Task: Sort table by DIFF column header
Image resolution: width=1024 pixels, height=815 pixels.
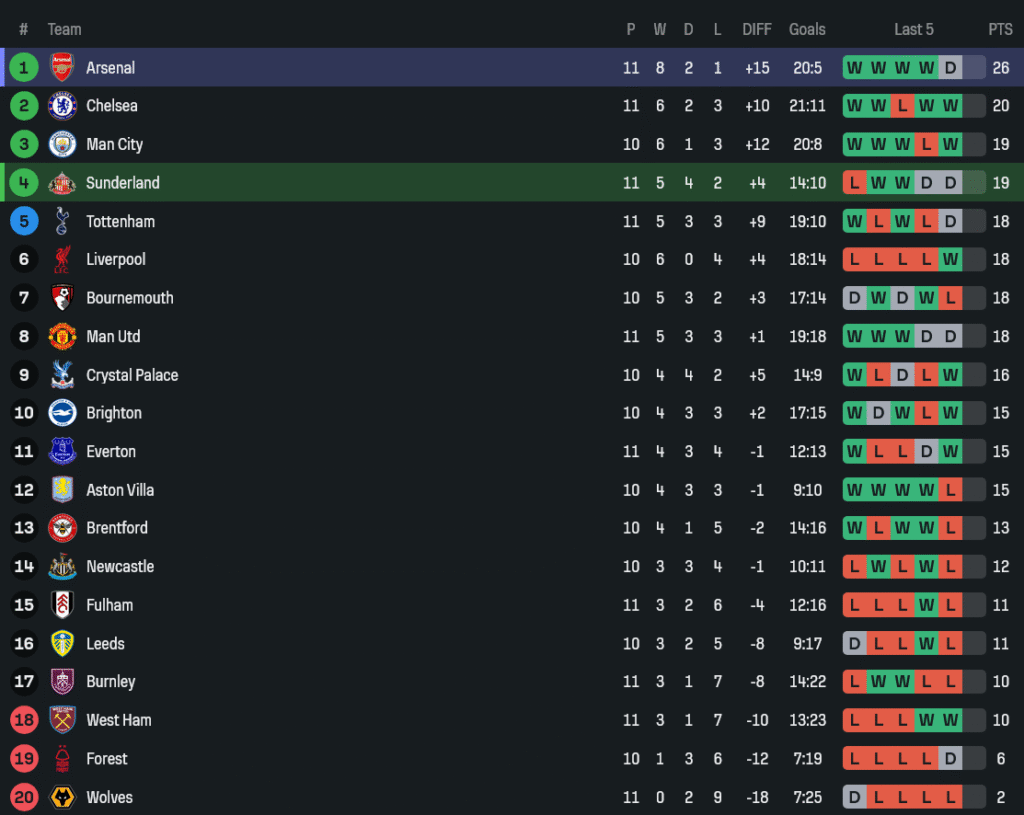Action: (x=757, y=29)
